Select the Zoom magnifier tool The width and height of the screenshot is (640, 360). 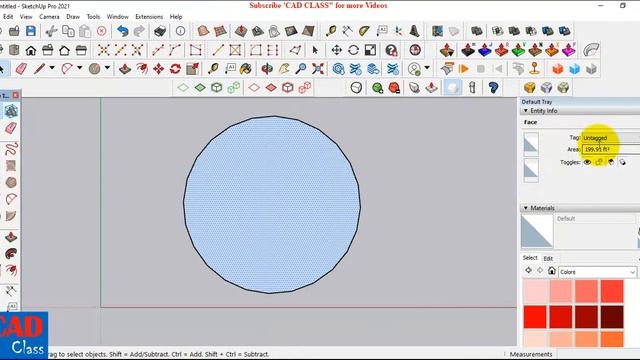(301, 69)
